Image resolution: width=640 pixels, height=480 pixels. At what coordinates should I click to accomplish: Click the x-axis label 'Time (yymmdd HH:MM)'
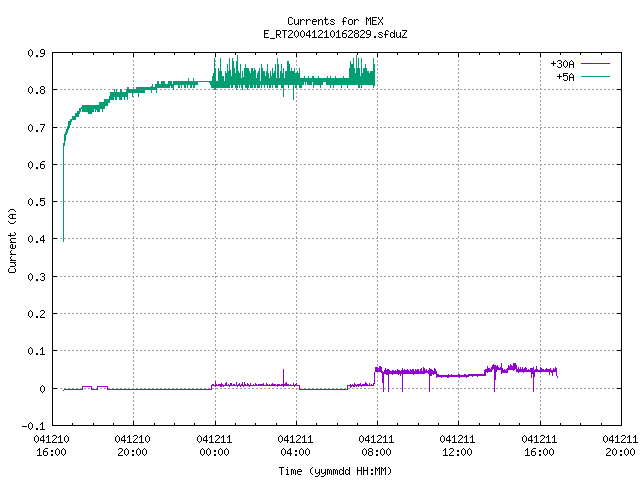click(335, 471)
